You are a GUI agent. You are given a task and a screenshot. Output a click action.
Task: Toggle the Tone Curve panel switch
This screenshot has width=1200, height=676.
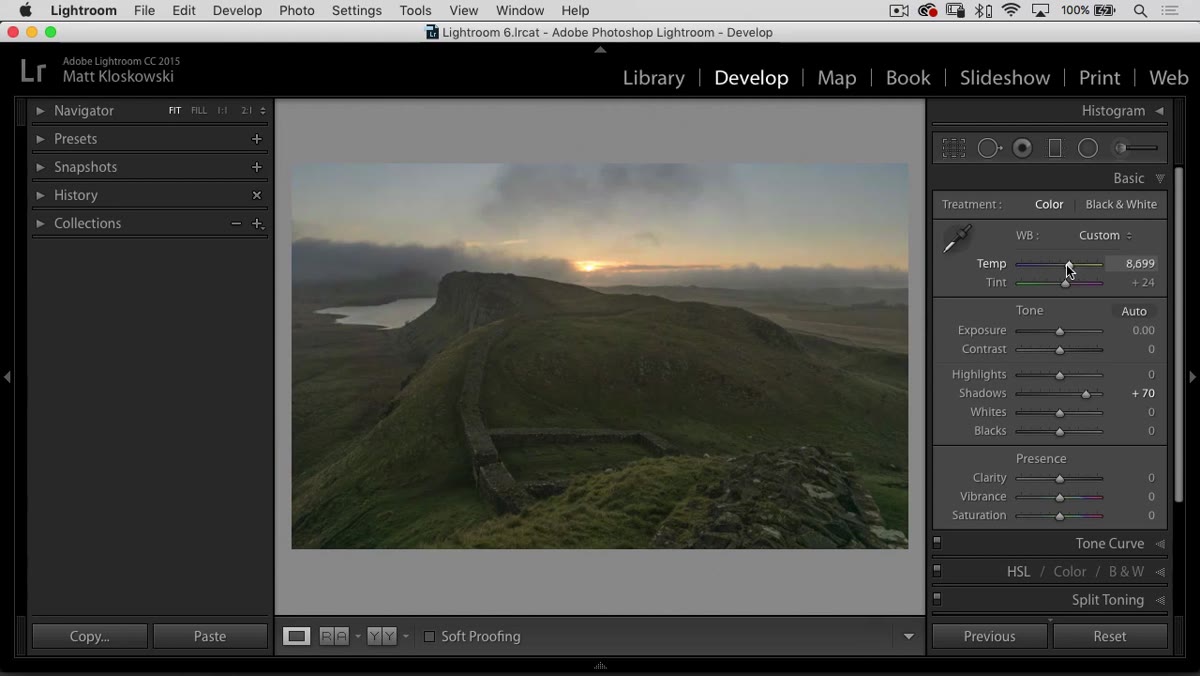pyautogui.click(x=937, y=543)
